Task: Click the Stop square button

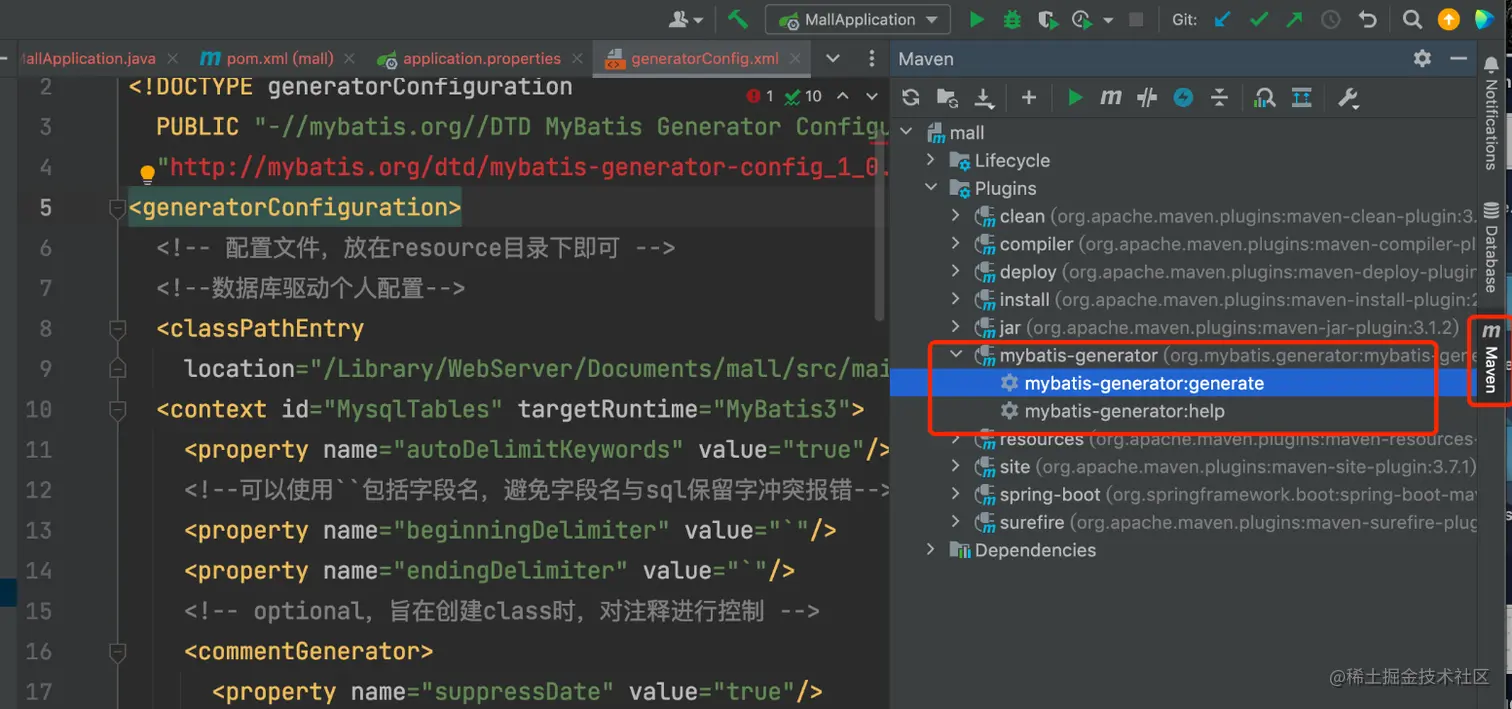Action: [1136, 19]
